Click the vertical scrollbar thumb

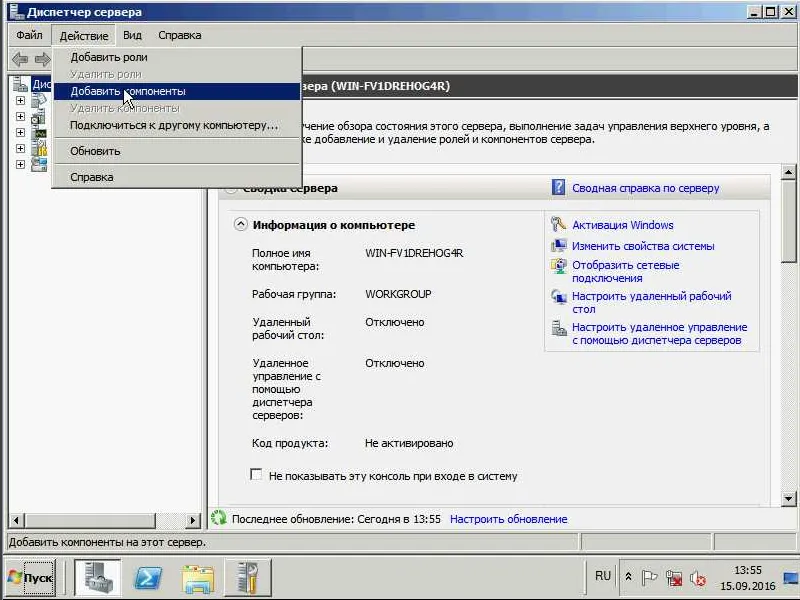[x=788, y=221]
